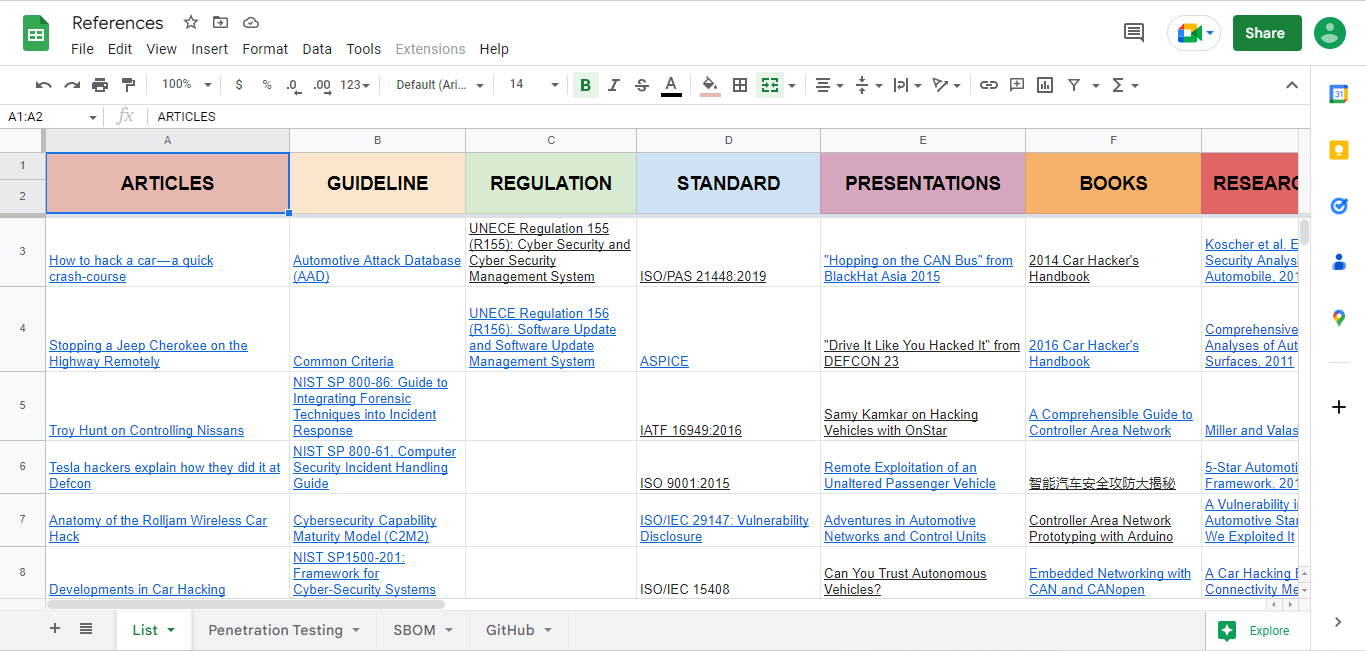1366x651 pixels.
Task: Click the Add sheet plus button
Action: (55, 629)
